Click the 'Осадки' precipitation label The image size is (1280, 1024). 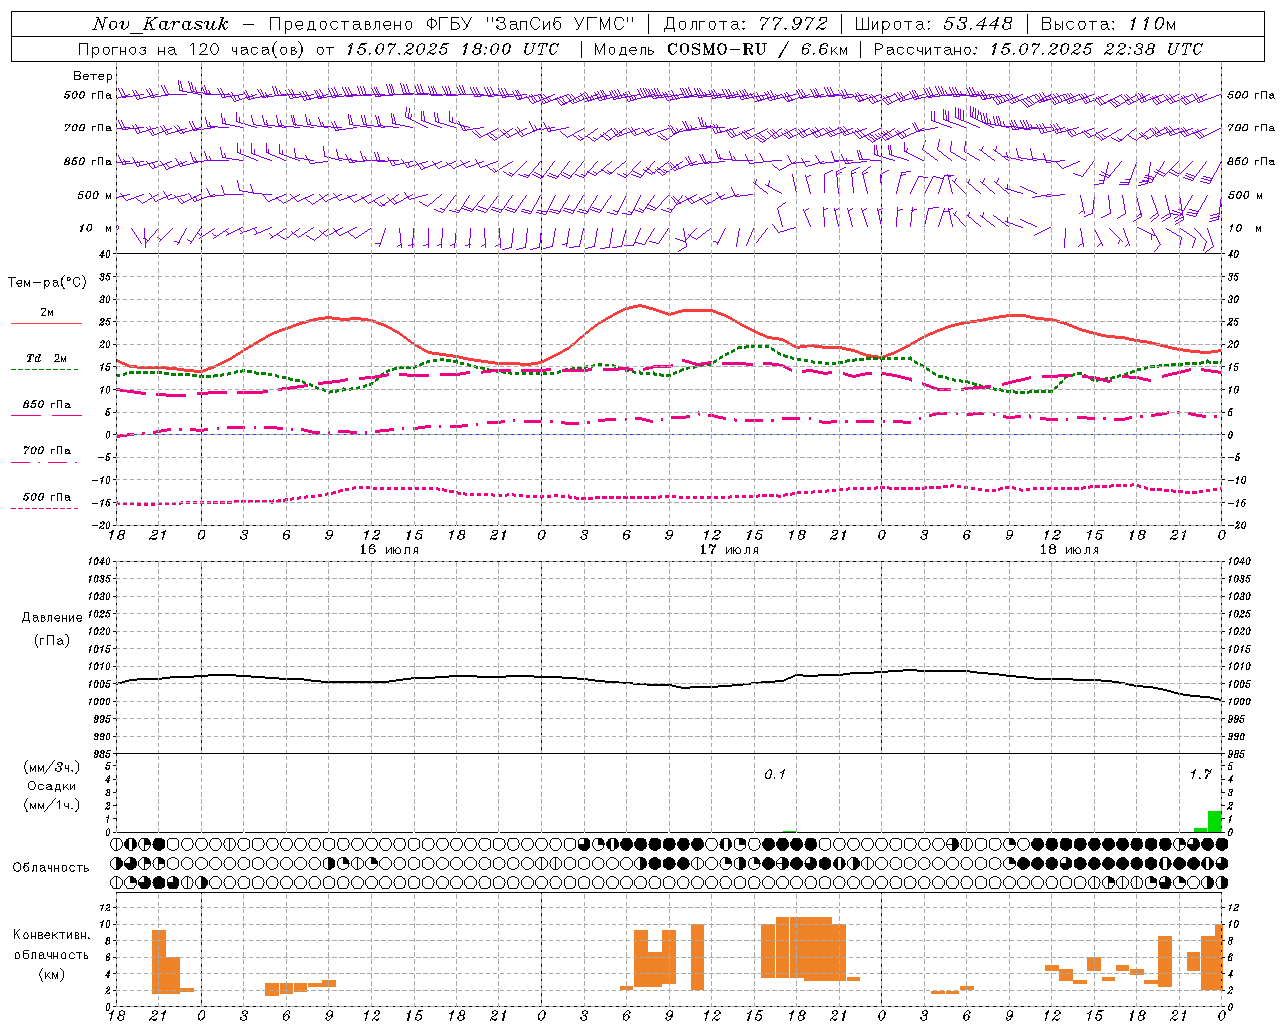pos(52,786)
